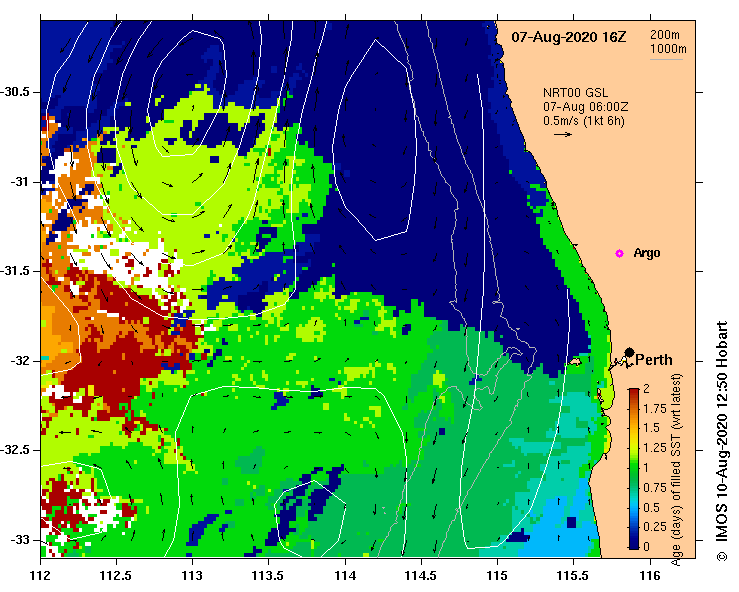Image resolution: width=739 pixels, height=592 pixels.
Task: Click longitude axis label 115
Action: pyautogui.click(x=497, y=576)
